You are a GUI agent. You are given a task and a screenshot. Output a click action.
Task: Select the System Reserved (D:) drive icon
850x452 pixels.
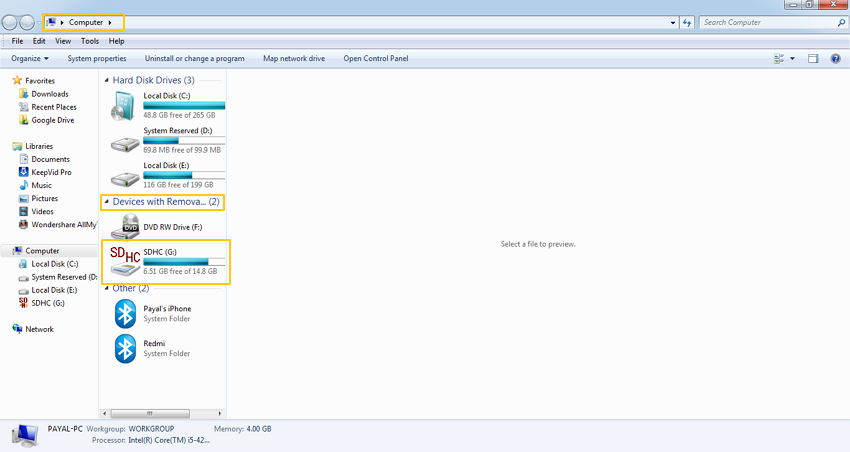125,145
